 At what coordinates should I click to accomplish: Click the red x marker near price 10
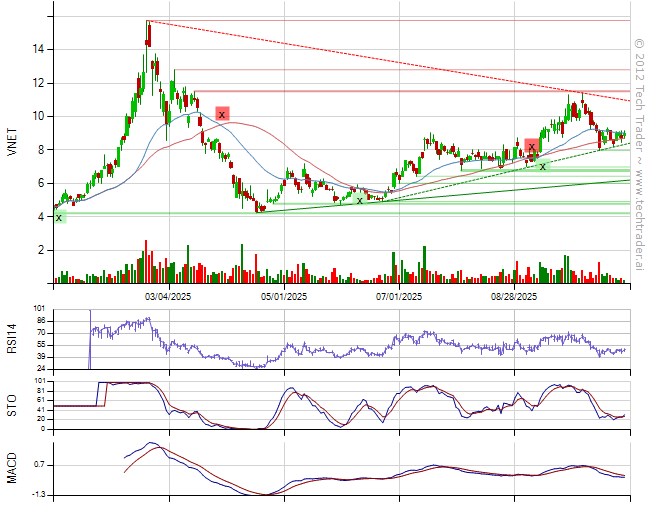pos(222,114)
